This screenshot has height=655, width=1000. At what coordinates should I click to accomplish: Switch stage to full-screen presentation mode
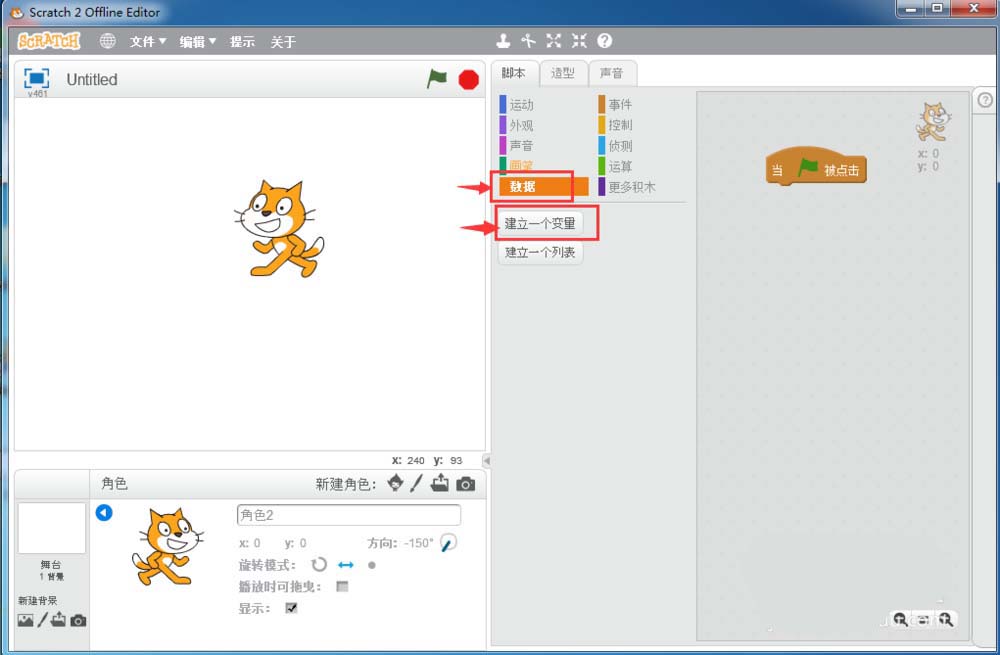(x=36, y=78)
